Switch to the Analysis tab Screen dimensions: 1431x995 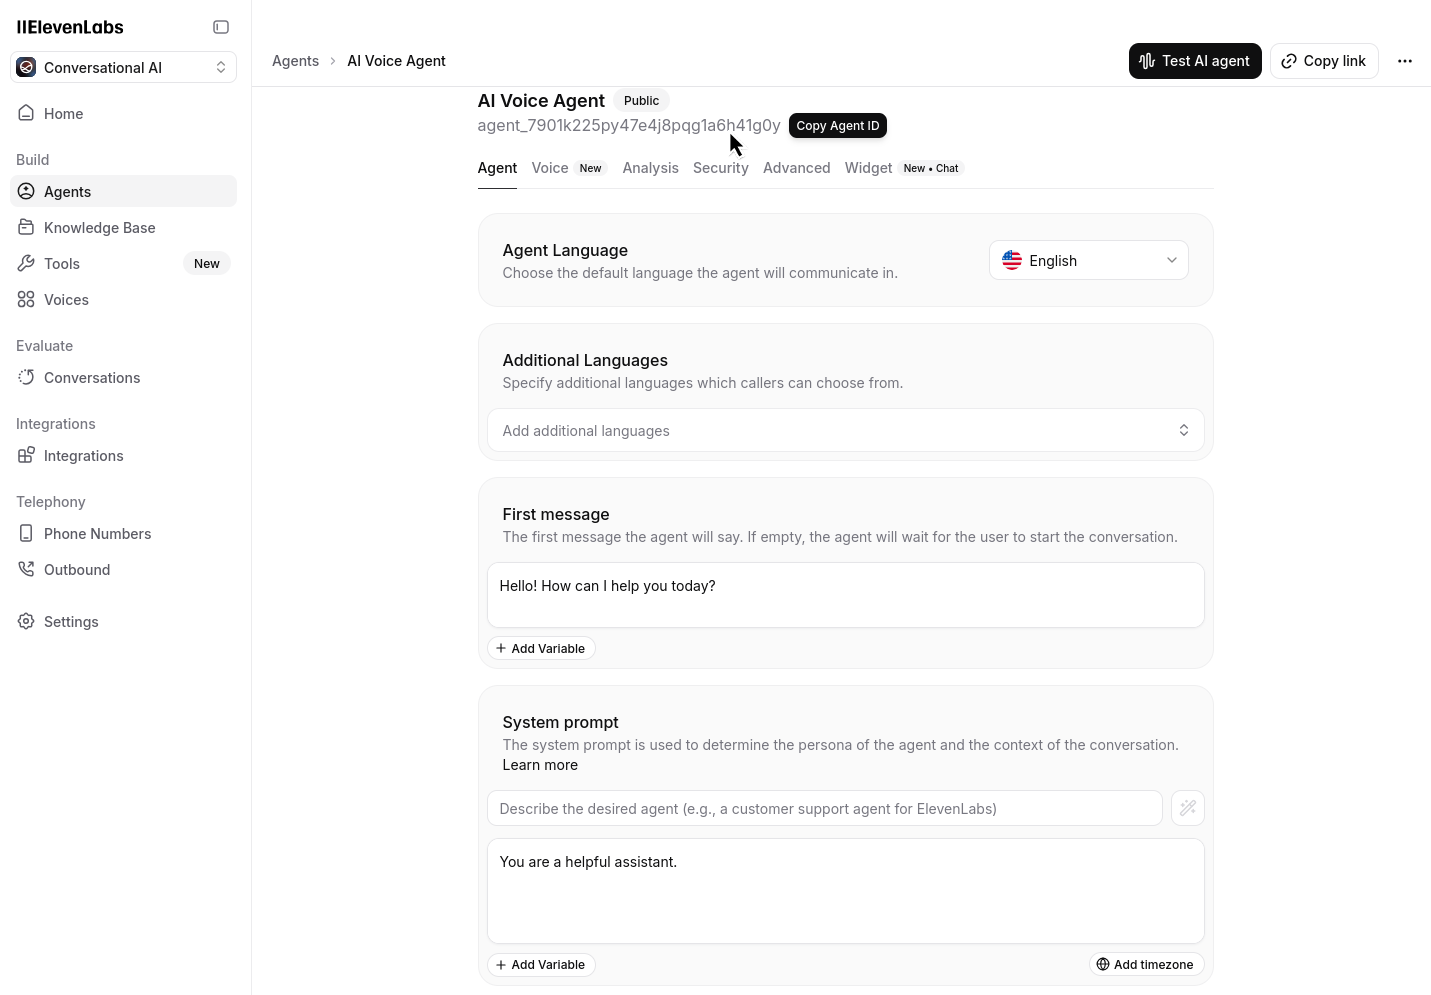pos(650,168)
